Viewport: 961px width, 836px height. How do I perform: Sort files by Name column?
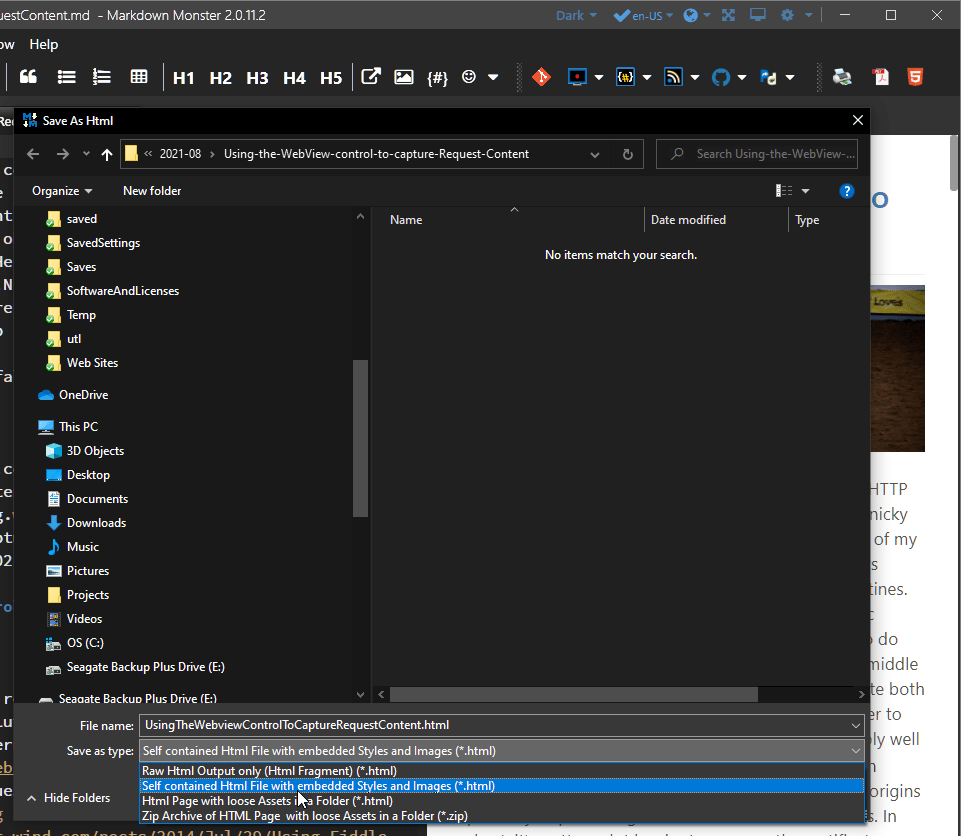coord(406,219)
